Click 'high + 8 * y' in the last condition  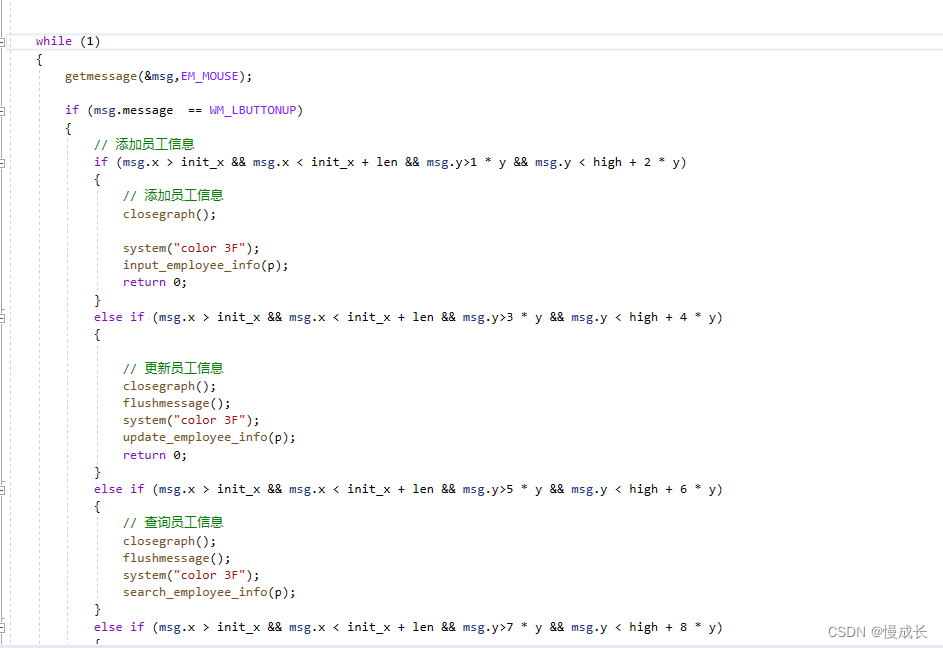pyautogui.click(x=672, y=627)
